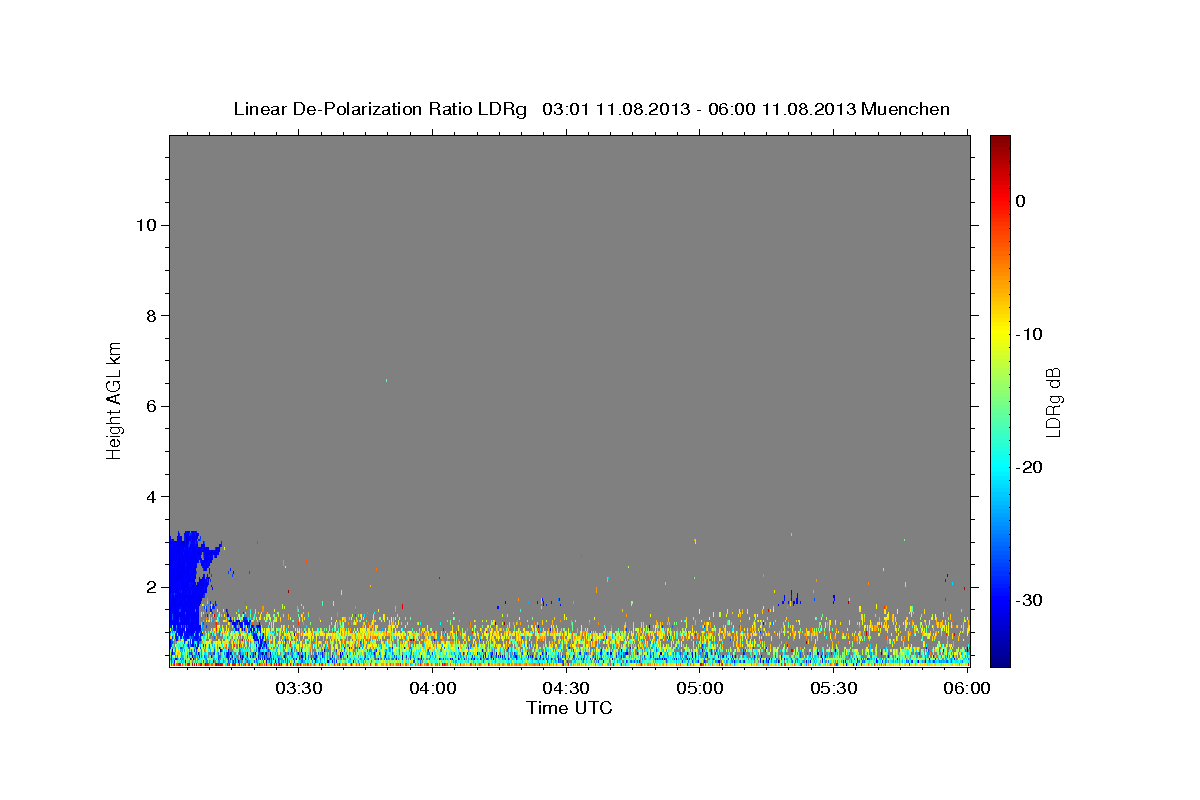Click the Time UTC axis label
1200x800 pixels.
point(569,708)
